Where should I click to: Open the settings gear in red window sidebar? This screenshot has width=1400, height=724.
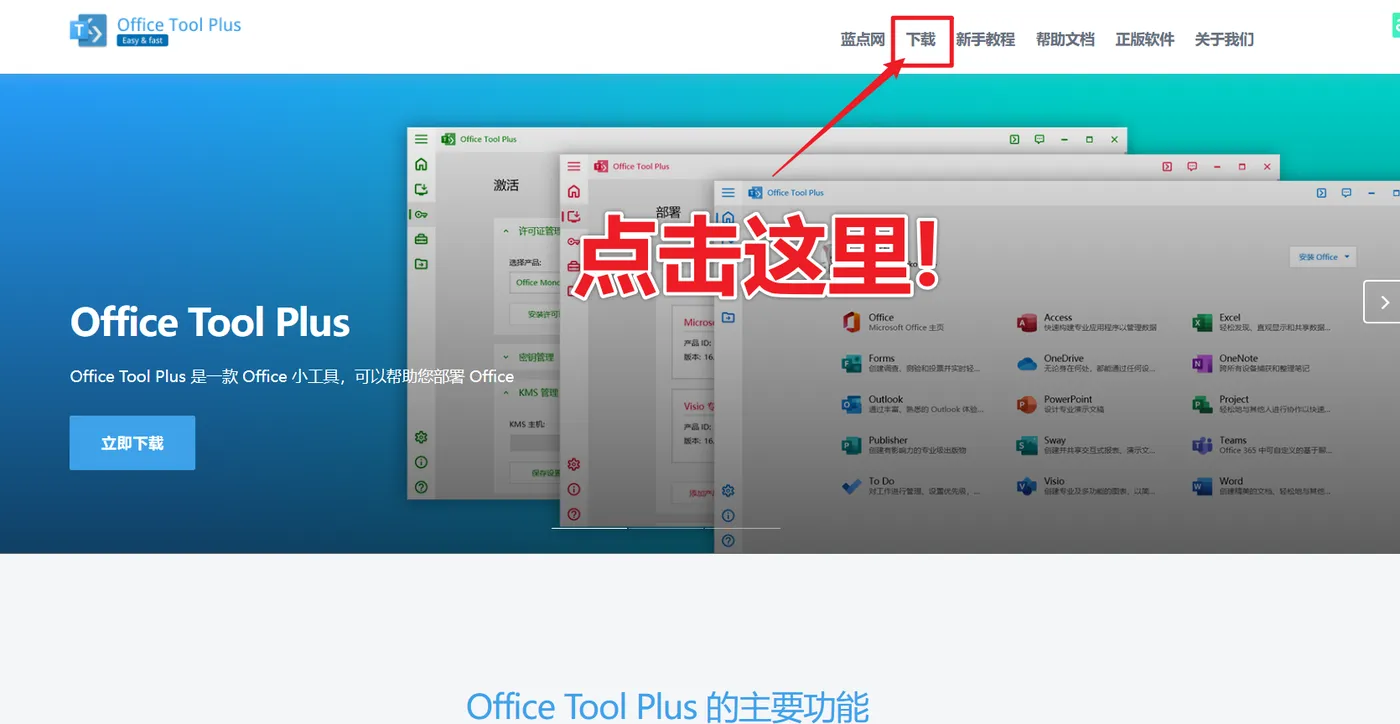point(574,465)
